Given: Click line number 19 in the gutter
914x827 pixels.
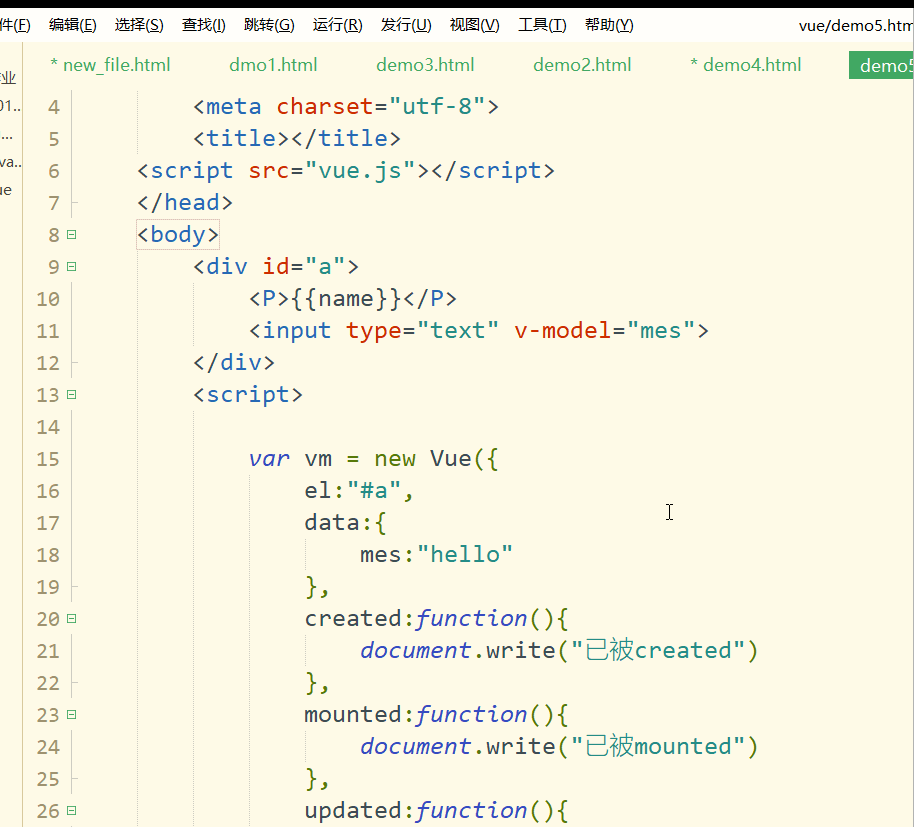Looking at the screenshot, I should [48, 587].
